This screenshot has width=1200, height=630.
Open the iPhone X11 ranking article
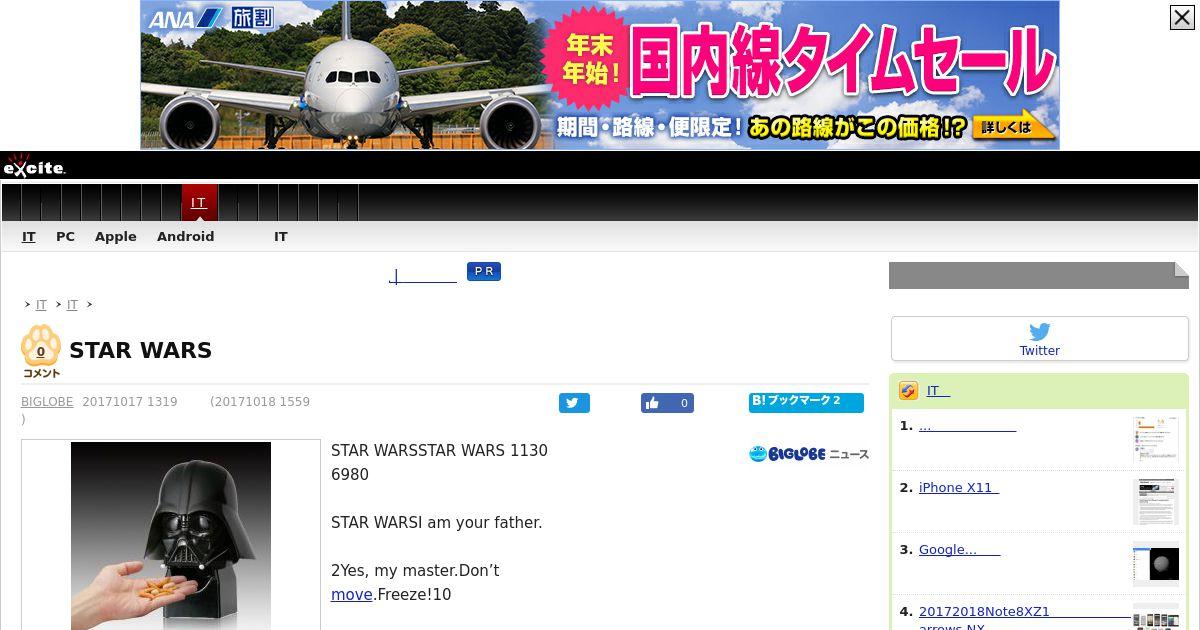click(958, 488)
